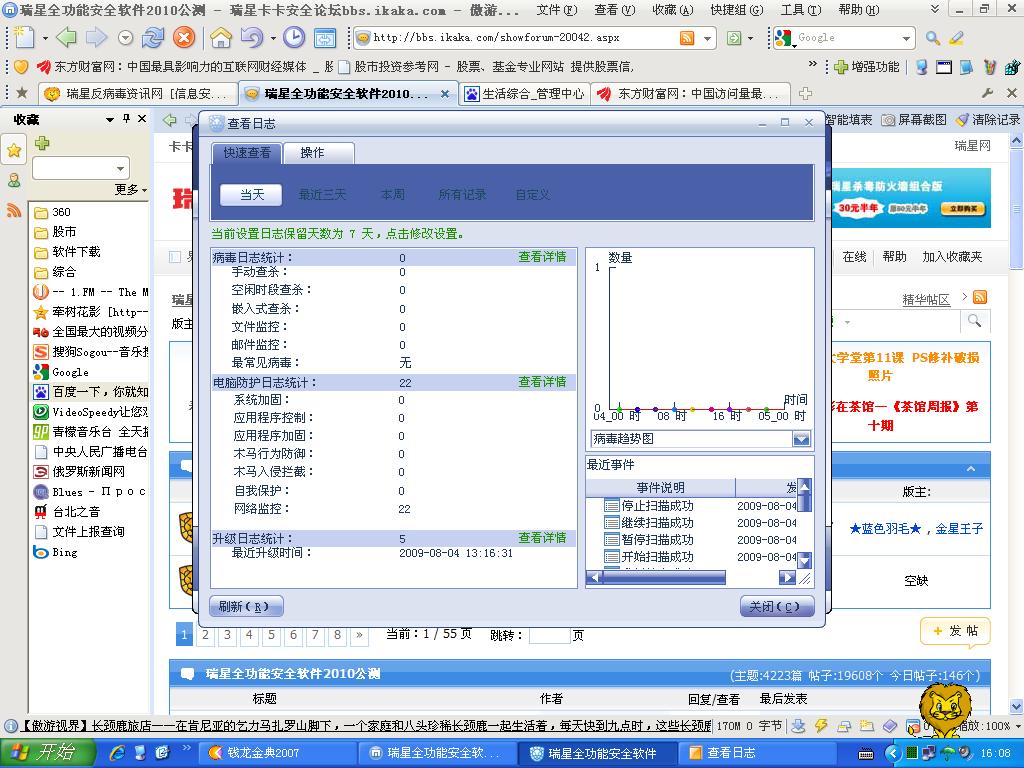The image size is (1024, 768).
Task: Open the 病毒趋势图 chart type dropdown
Action: point(801,439)
